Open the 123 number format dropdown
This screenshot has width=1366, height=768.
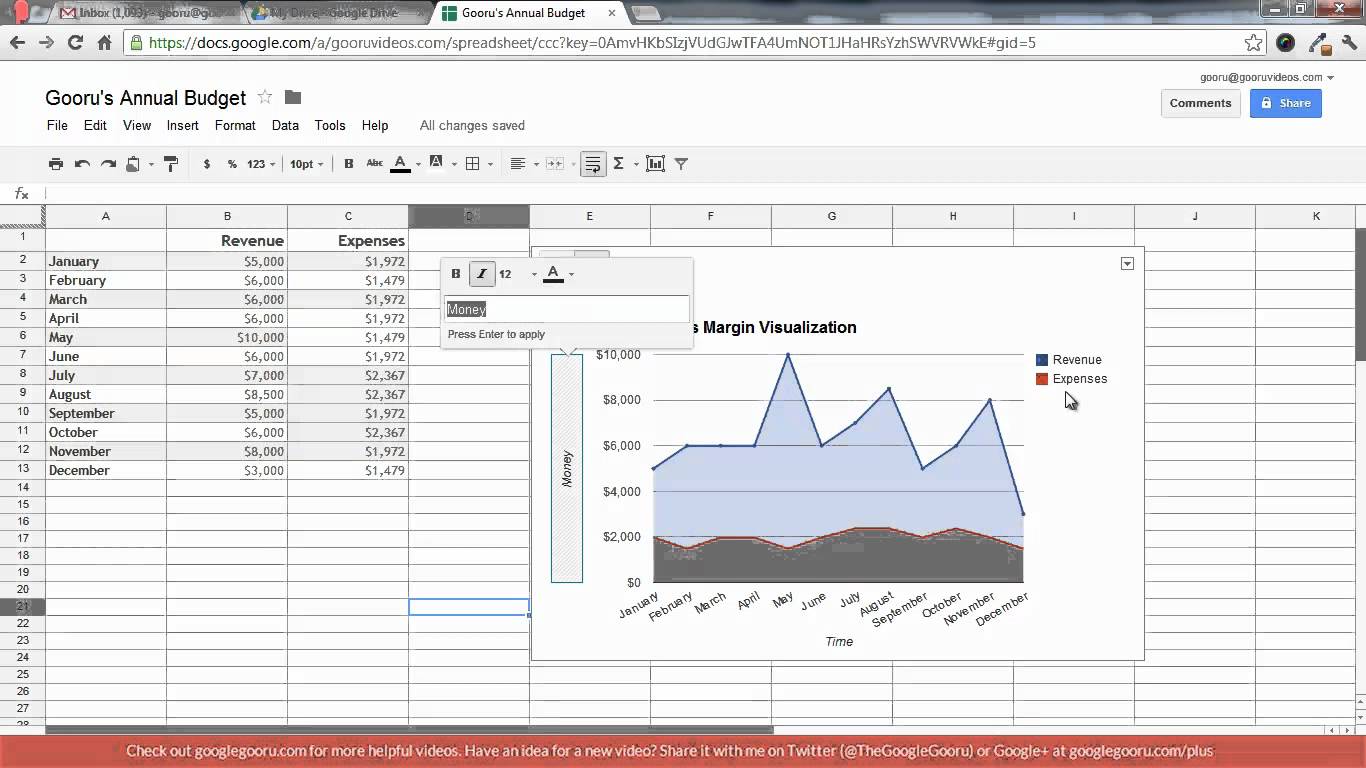tap(261, 164)
